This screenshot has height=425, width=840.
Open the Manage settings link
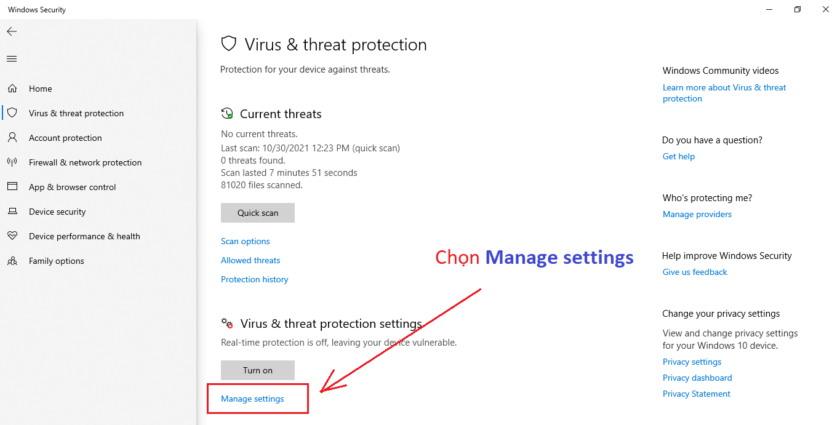point(252,399)
